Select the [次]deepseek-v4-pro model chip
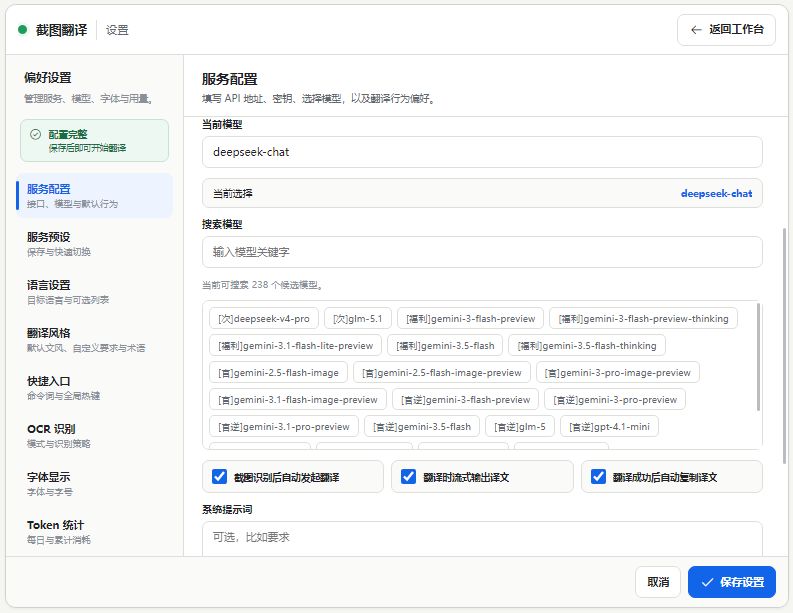Screen dimensions: 793x613 tap(263, 319)
